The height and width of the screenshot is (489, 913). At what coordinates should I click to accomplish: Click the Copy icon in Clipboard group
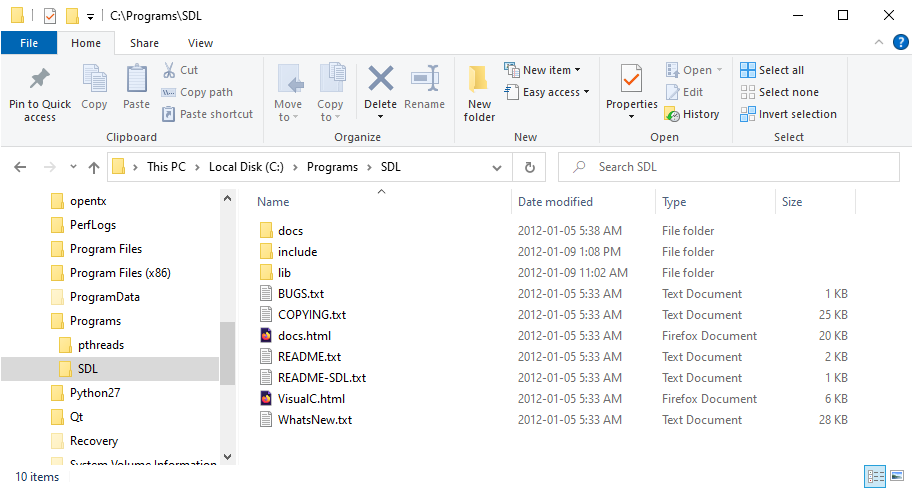(x=94, y=79)
